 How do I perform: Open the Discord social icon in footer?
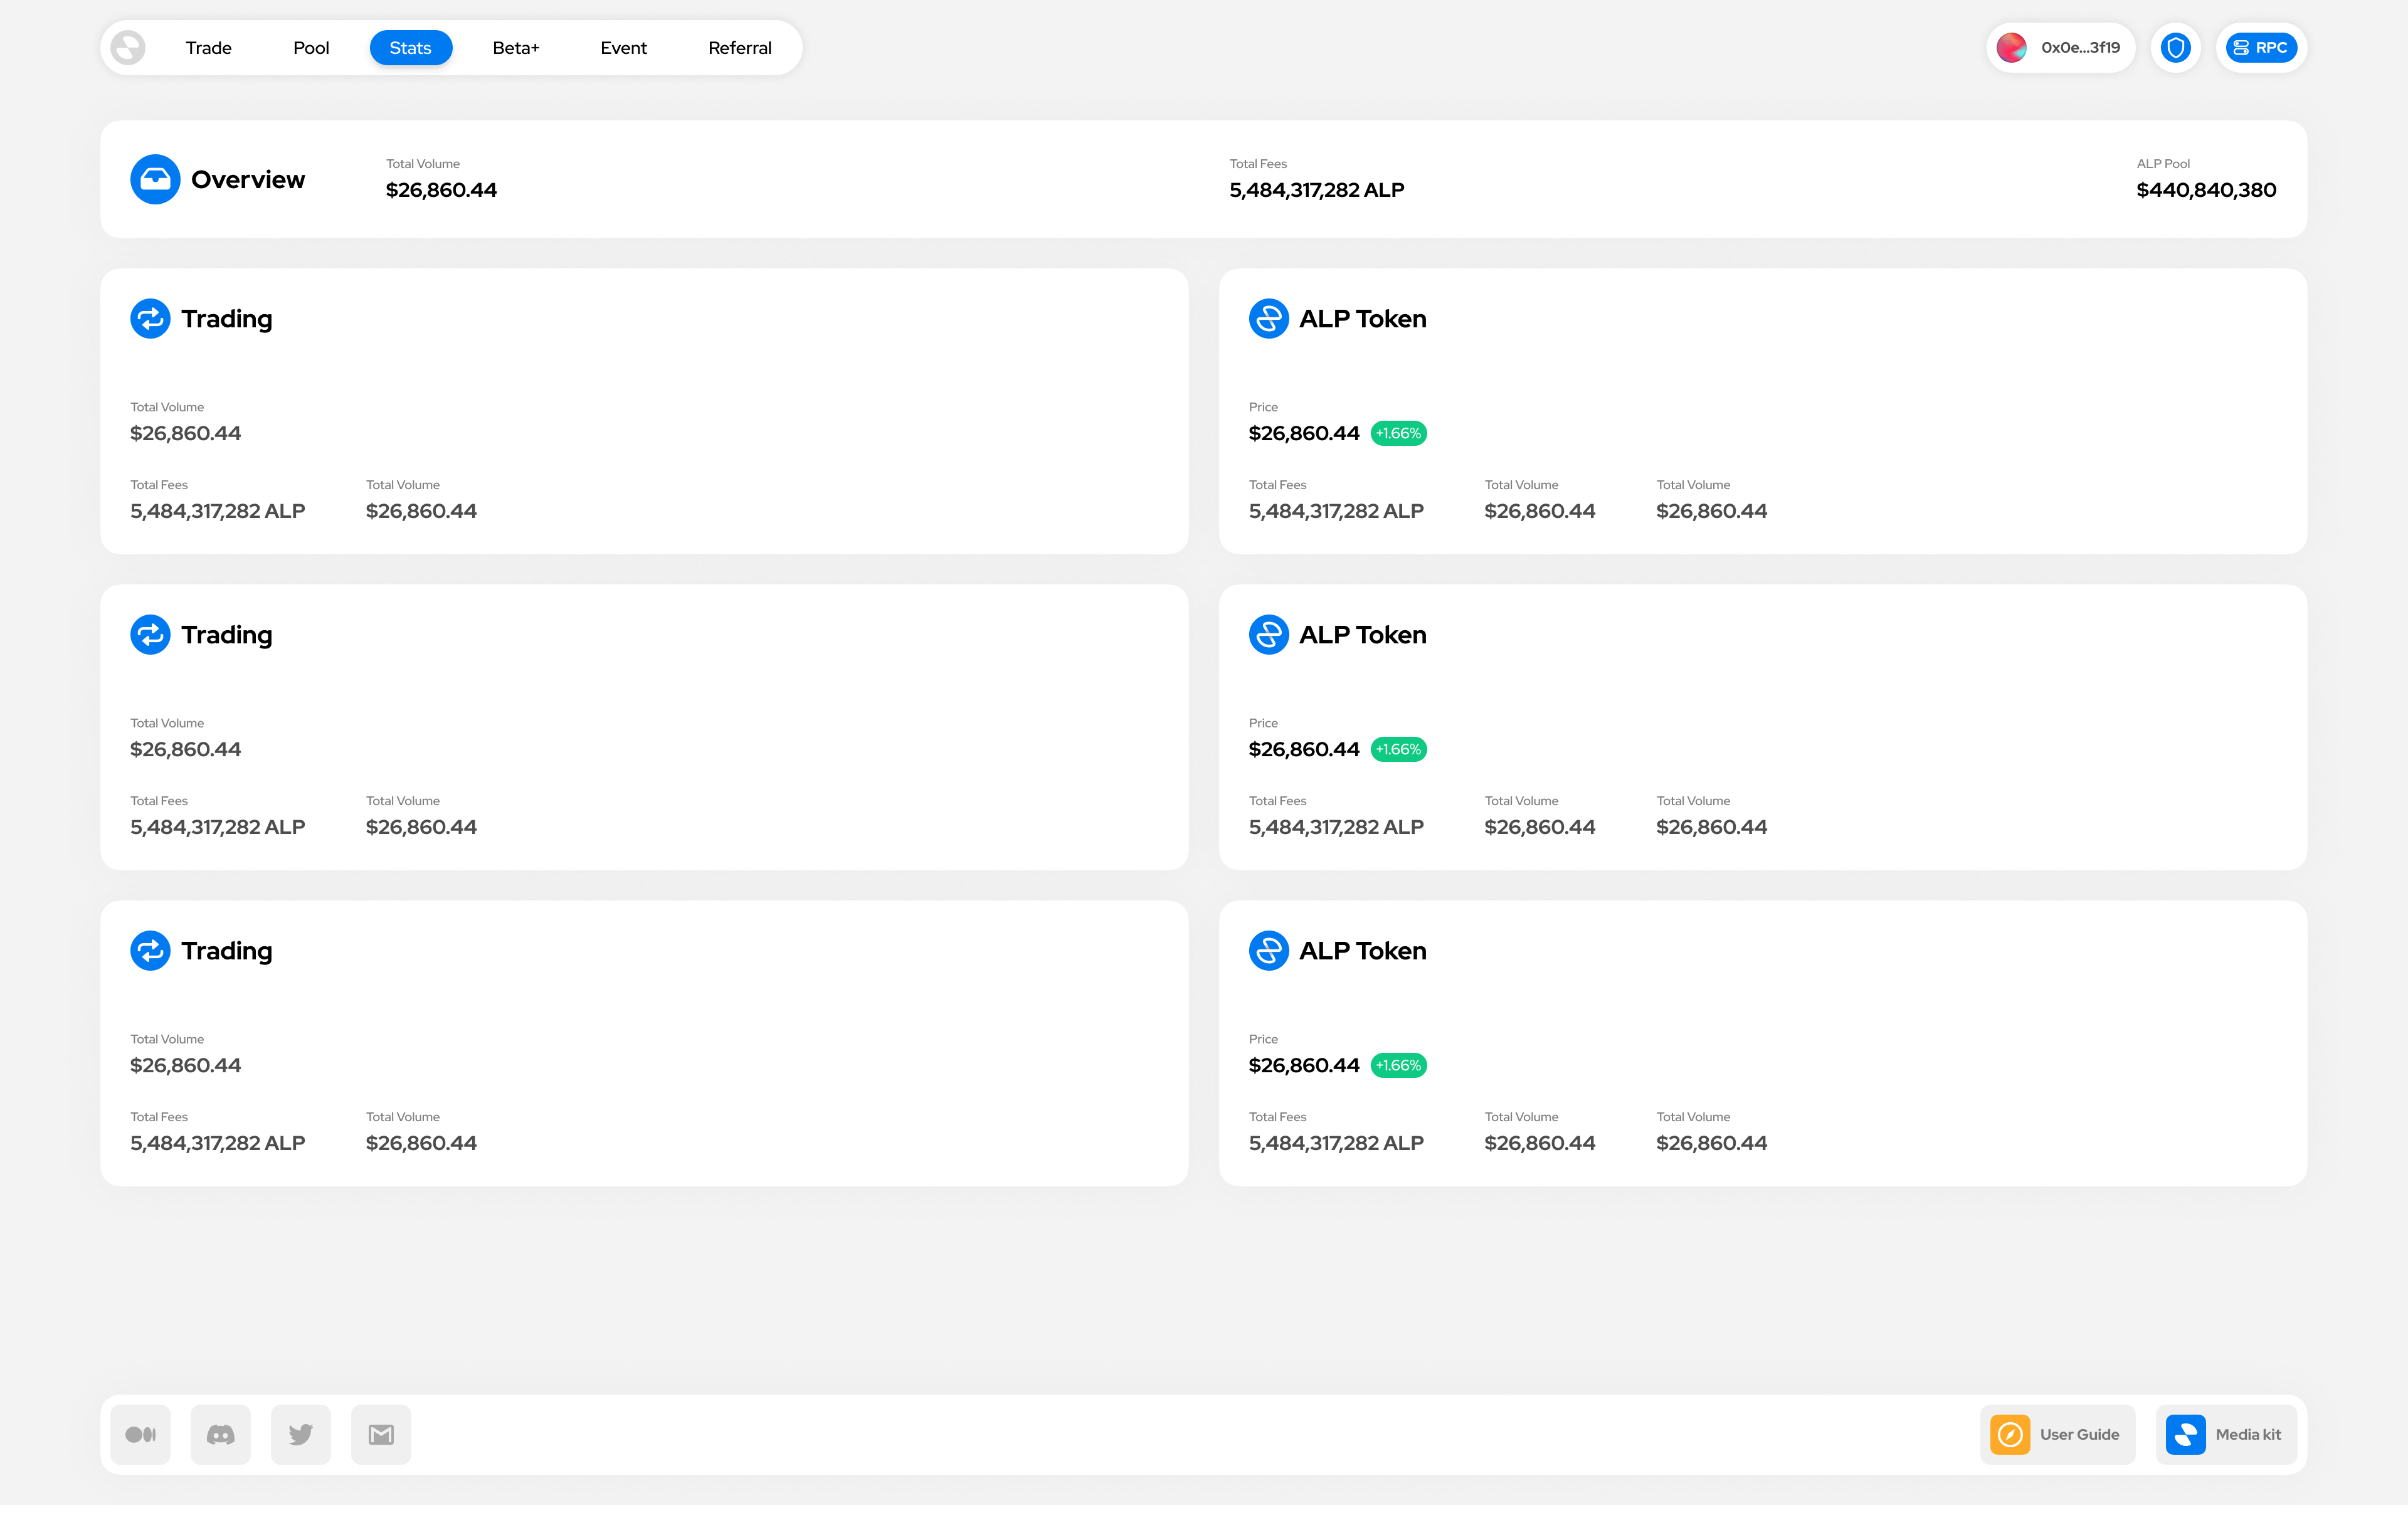coord(221,1435)
